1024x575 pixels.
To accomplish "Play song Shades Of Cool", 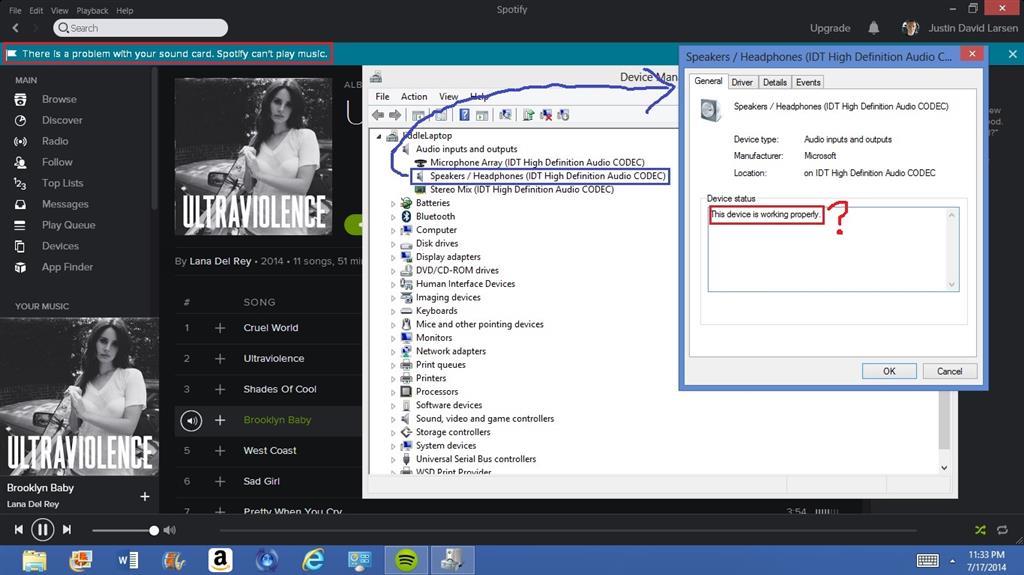I will (x=280, y=389).
